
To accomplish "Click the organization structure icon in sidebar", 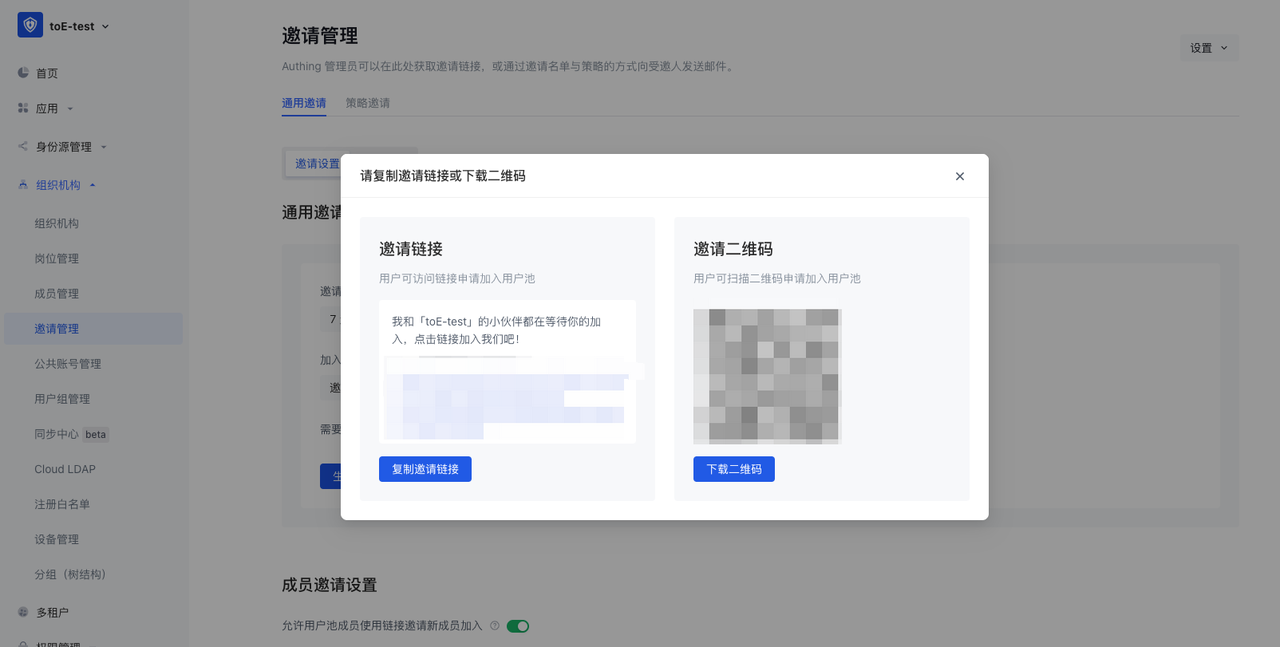I will (x=23, y=185).
